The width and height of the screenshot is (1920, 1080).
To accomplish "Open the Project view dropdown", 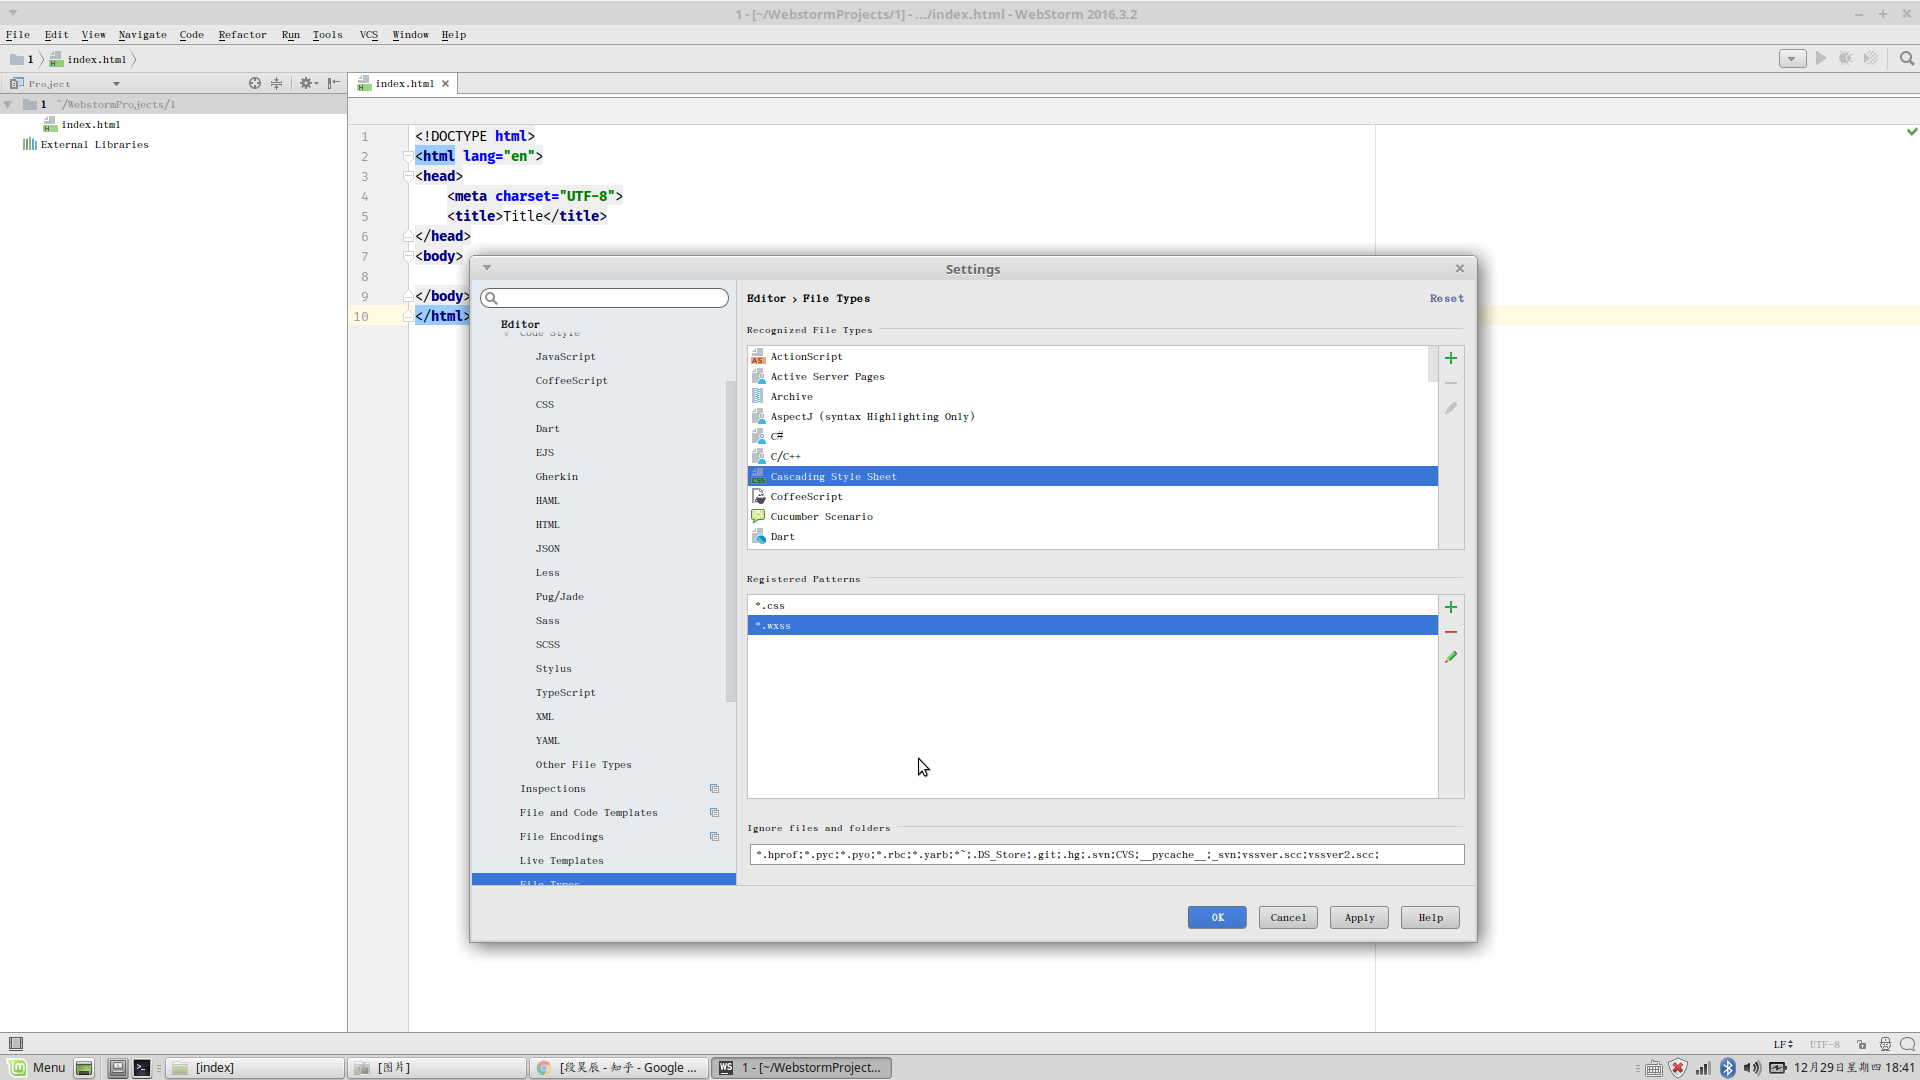I will point(116,84).
